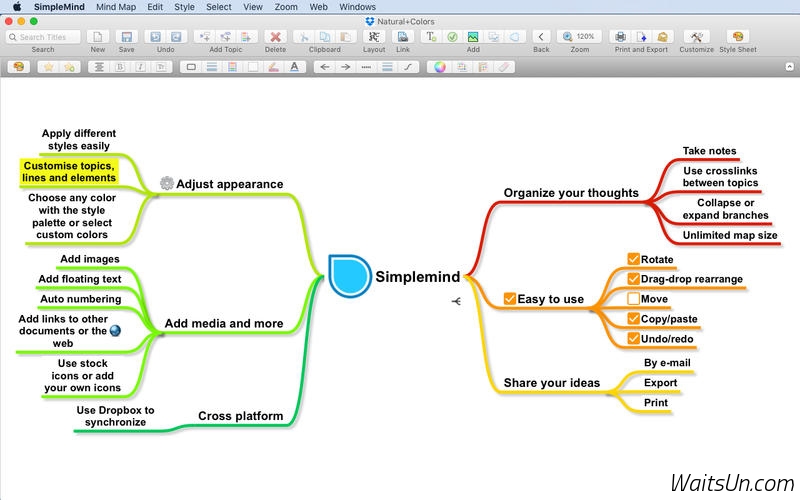Add a sibling topic using the second Add Topic icon
Image resolution: width=800 pixels, height=500 pixels.
point(226,37)
